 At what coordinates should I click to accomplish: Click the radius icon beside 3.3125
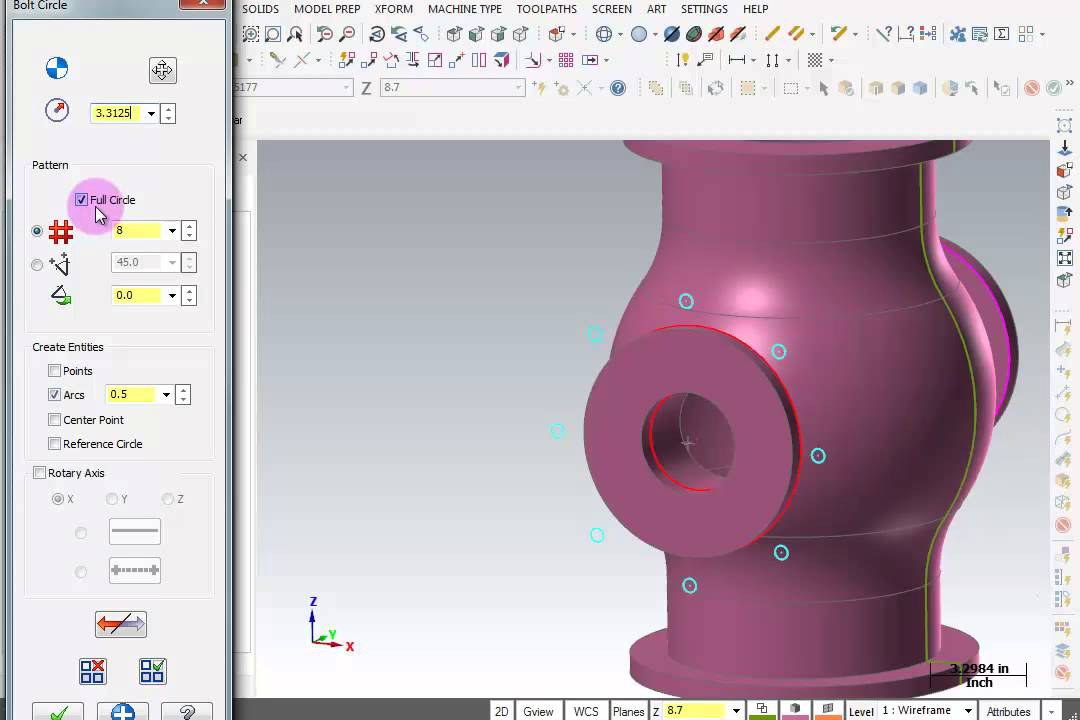pyautogui.click(x=57, y=110)
